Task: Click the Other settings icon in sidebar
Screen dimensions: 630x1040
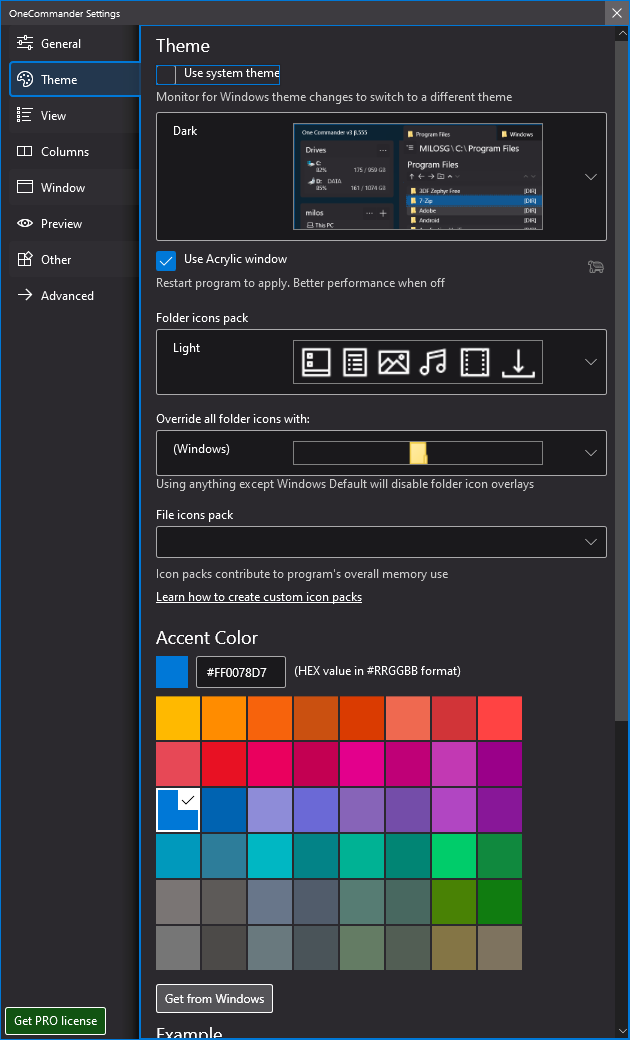Action: tap(25, 259)
